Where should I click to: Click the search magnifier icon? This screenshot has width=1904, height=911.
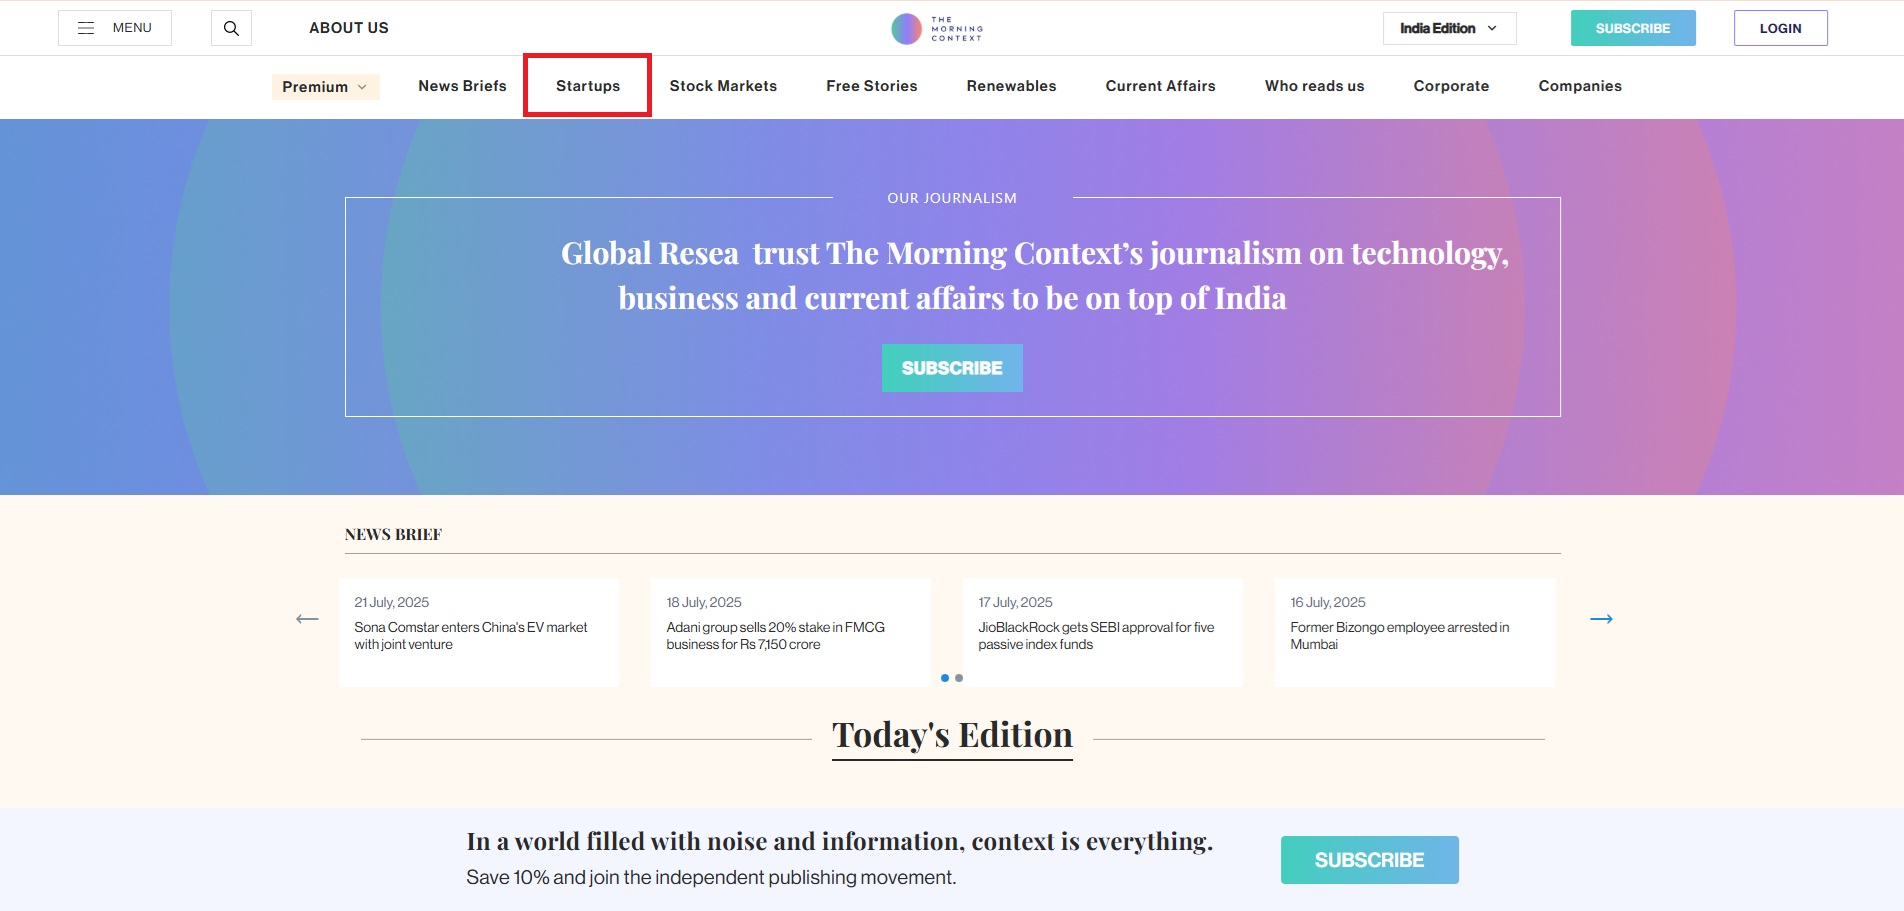coord(231,28)
